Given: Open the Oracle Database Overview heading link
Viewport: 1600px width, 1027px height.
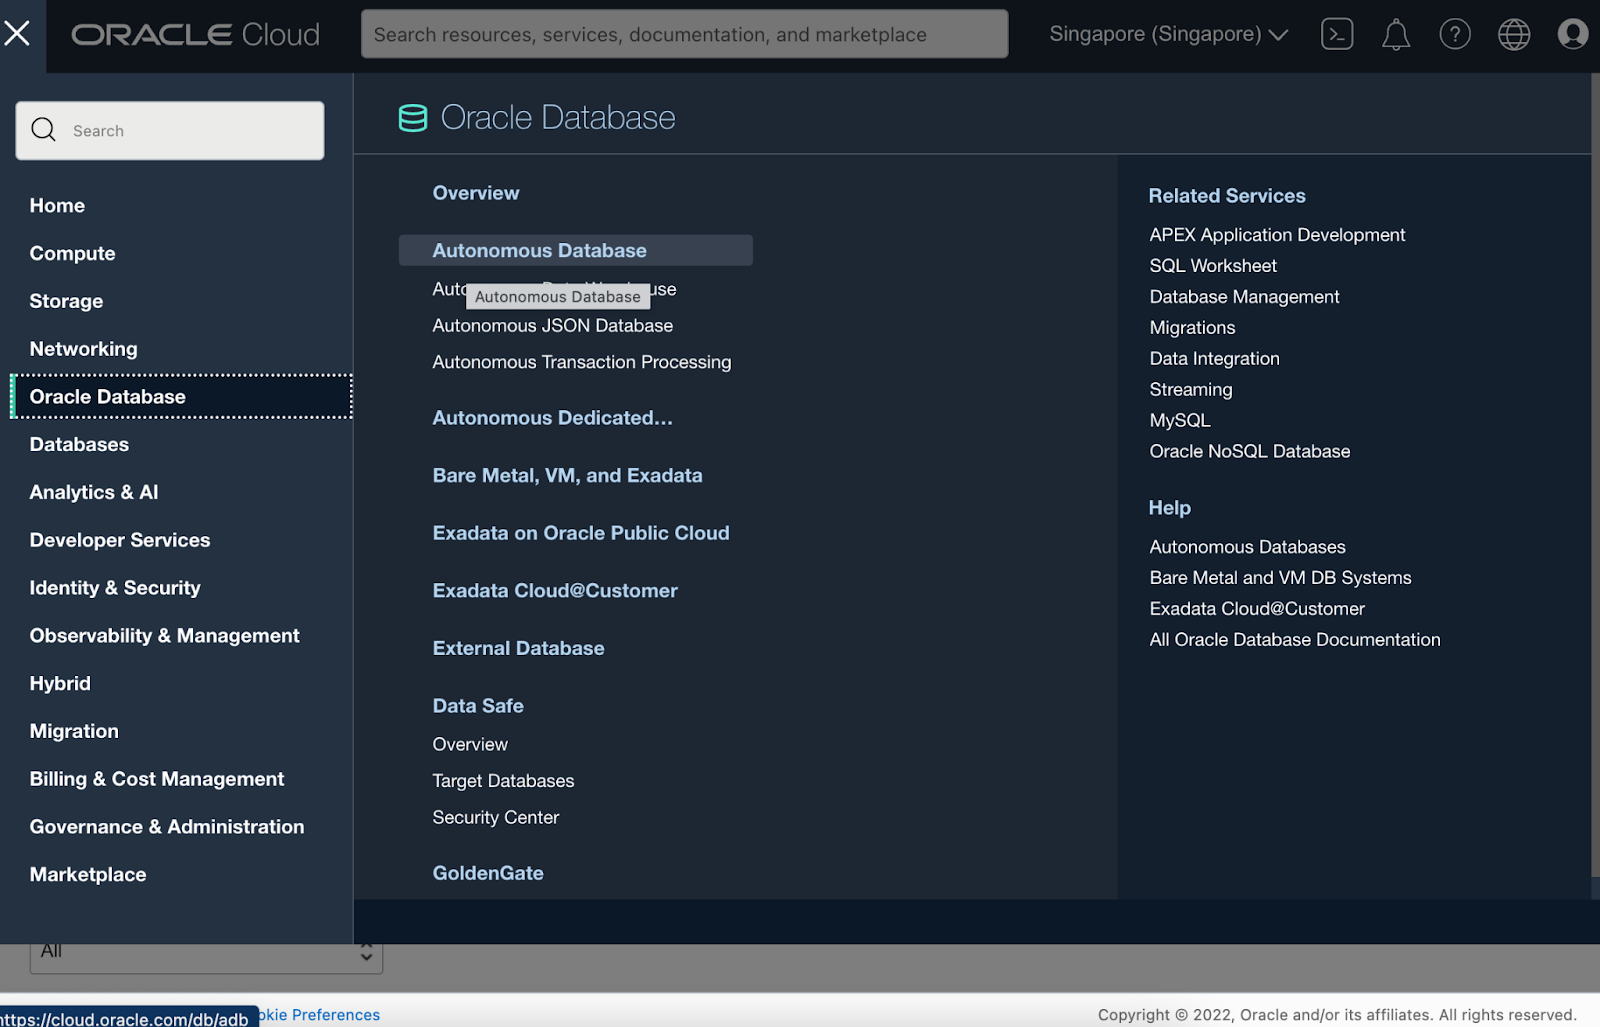Looking at the screenshot, I should [476, 193].
